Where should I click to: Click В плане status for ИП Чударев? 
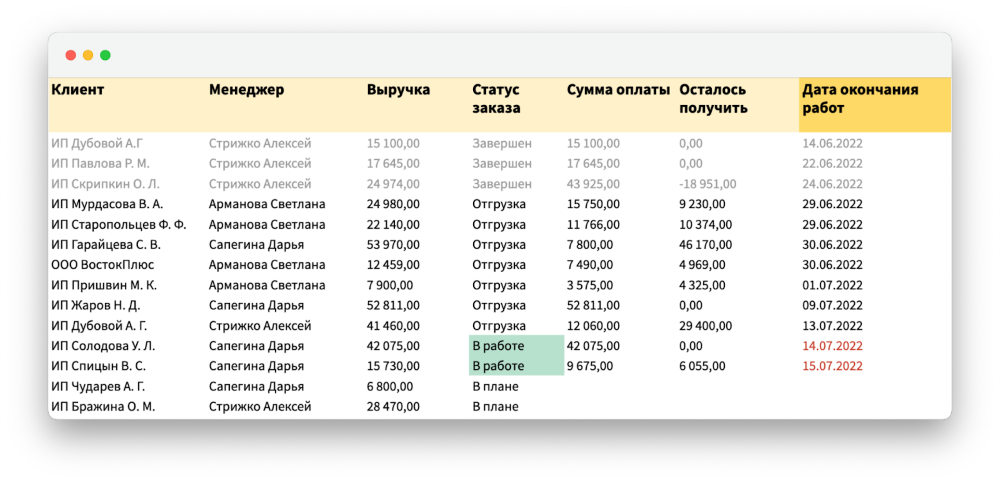click(x=496, y=387)
